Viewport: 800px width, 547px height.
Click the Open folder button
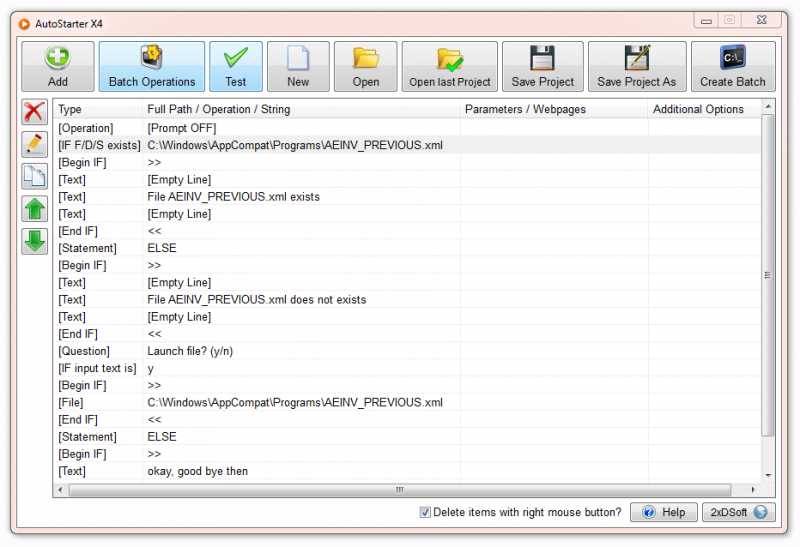pos(365,66)
